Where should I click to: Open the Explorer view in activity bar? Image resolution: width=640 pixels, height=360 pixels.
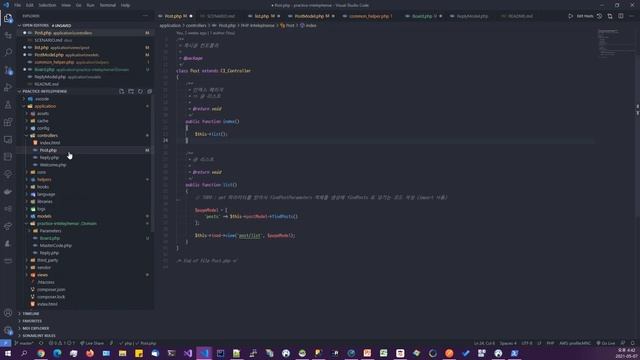point(8,18)
